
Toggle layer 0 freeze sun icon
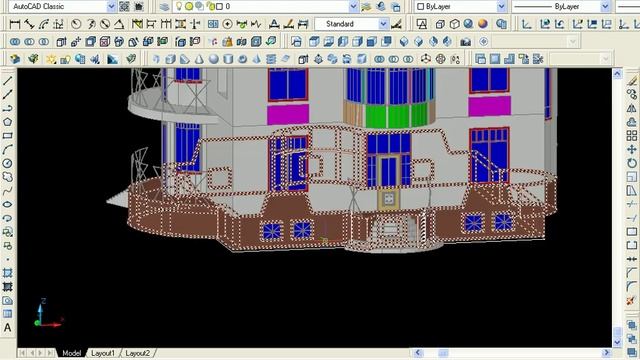(x=189, y=6)
